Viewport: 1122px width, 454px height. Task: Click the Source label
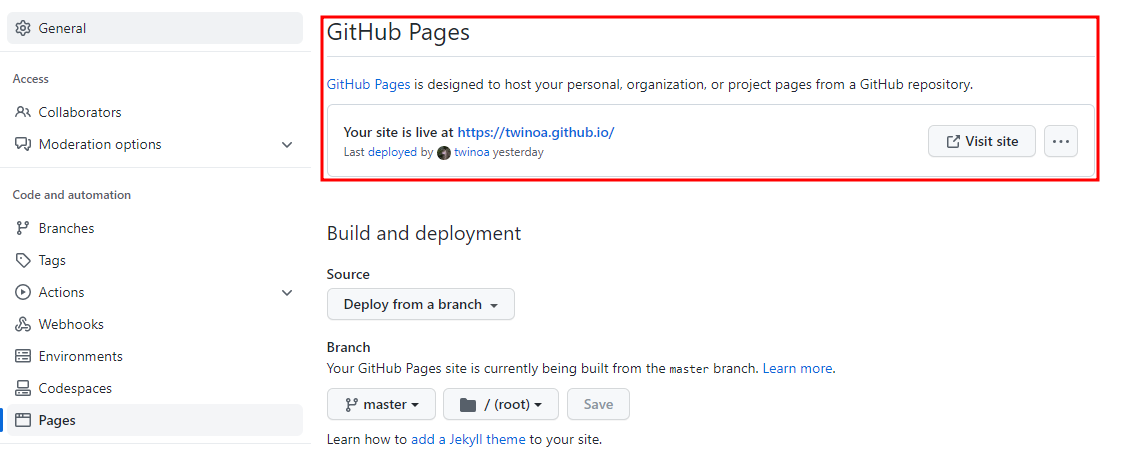pos(348,274)
